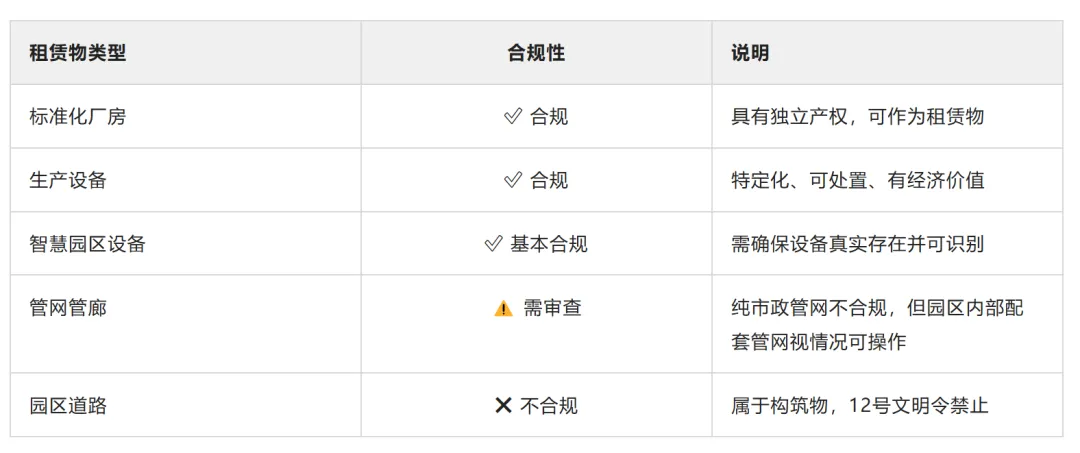Click the text 需确保设备真实存在并可识别
1080x453 pixels.
click(x=858, y=244)
